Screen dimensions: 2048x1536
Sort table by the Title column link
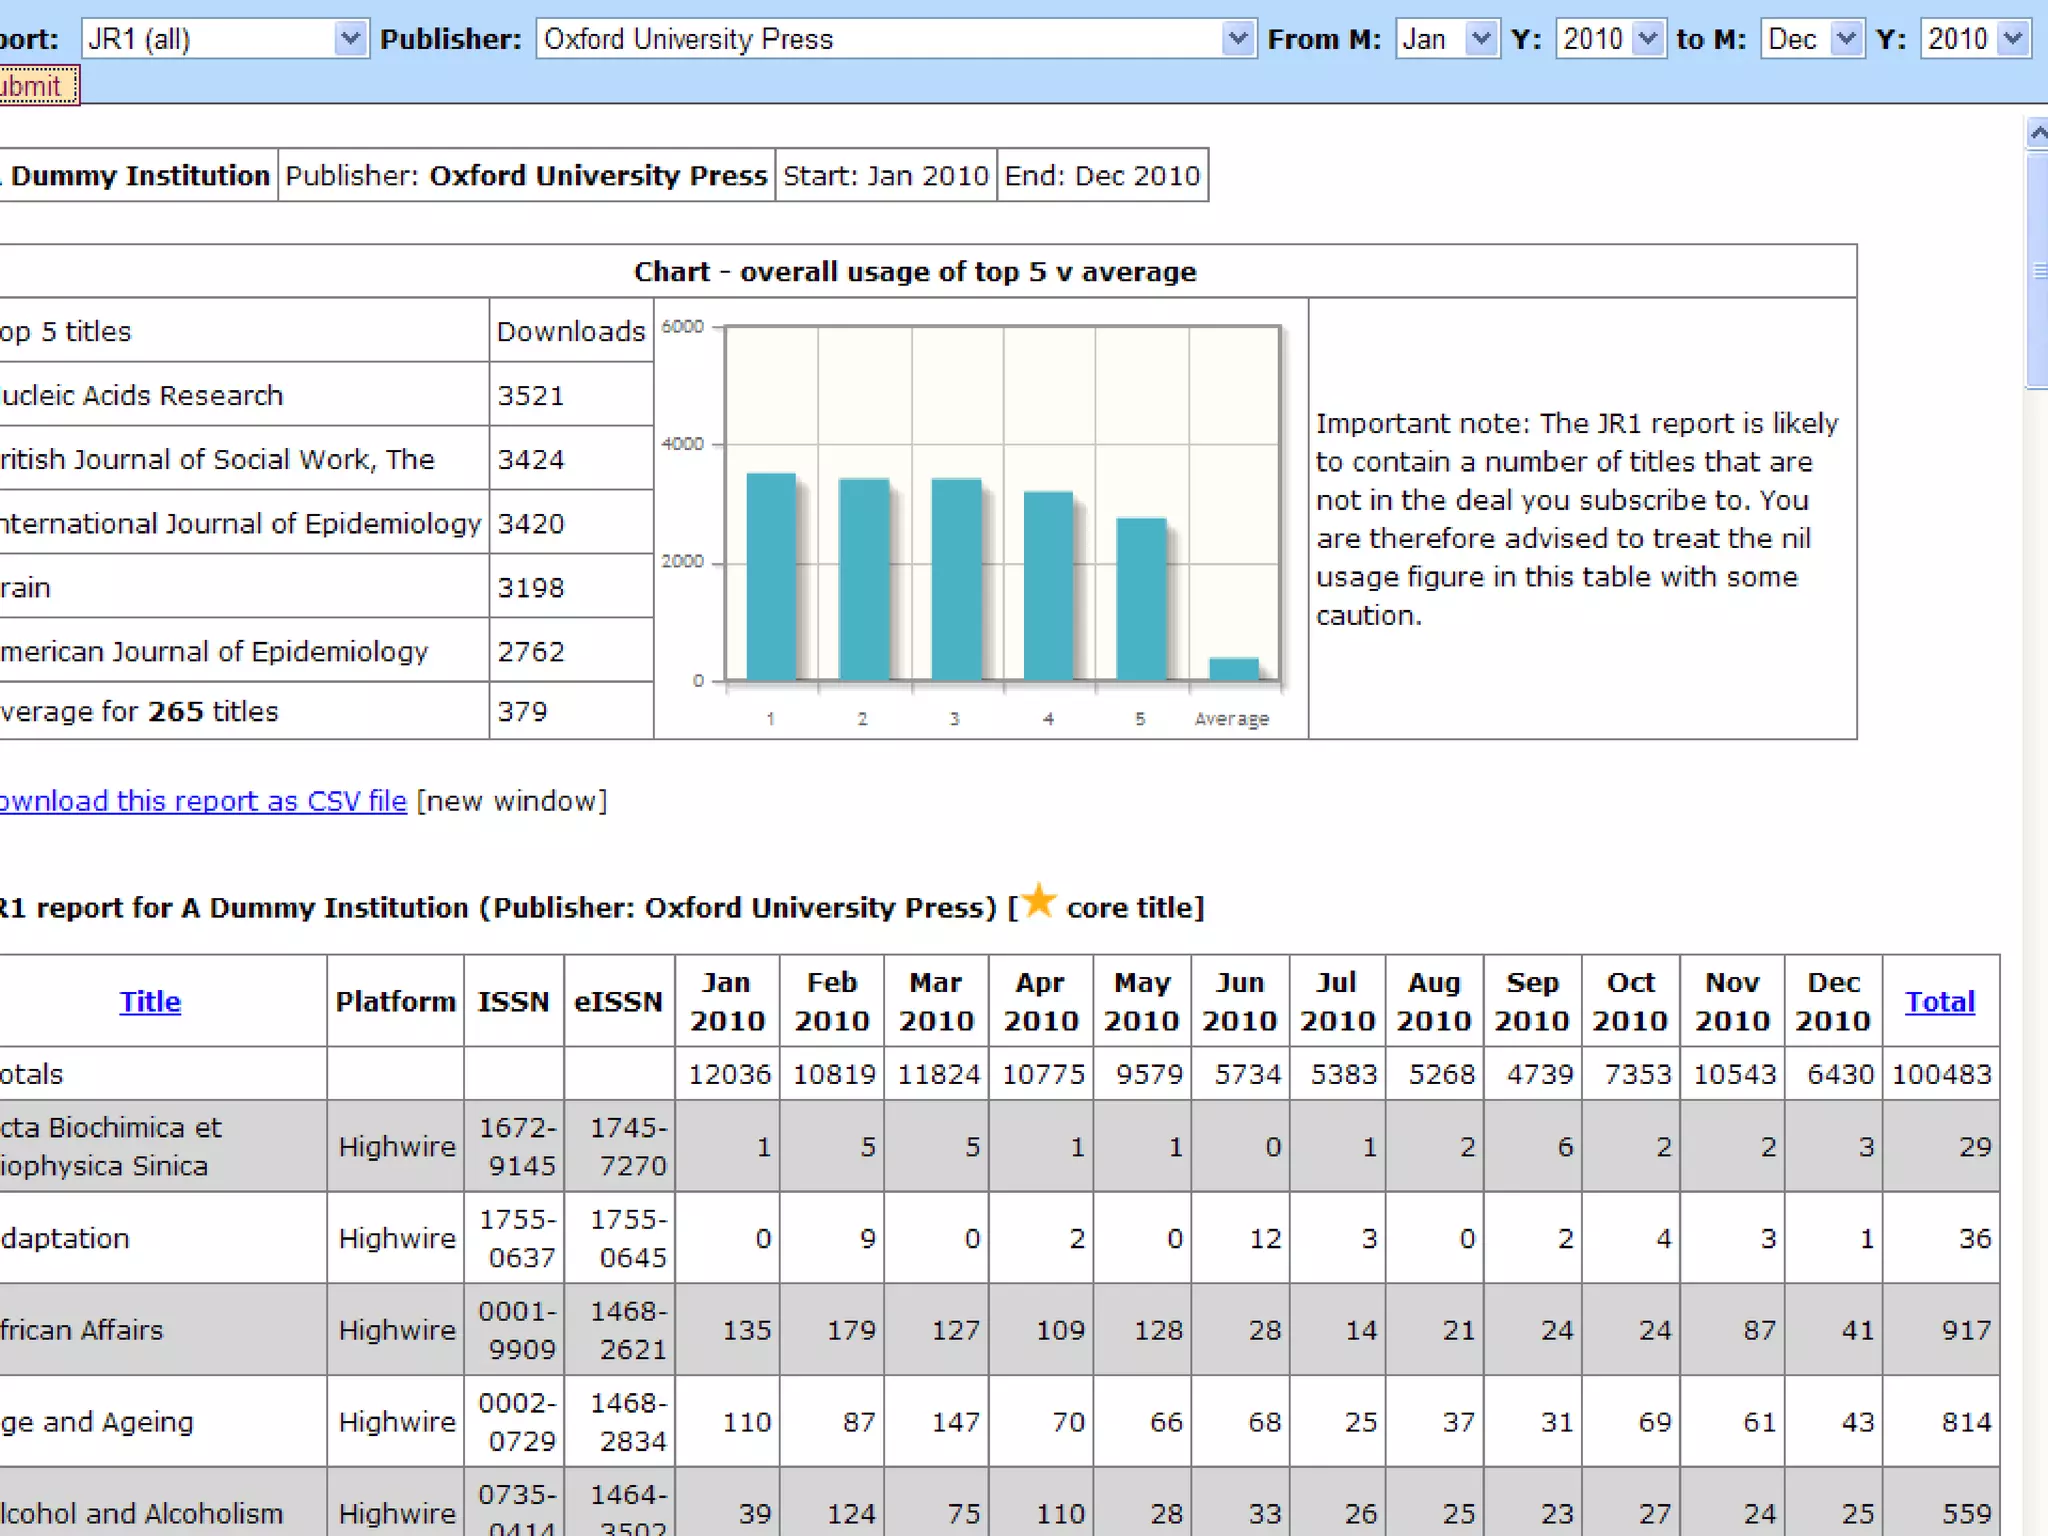point(150,1001)
